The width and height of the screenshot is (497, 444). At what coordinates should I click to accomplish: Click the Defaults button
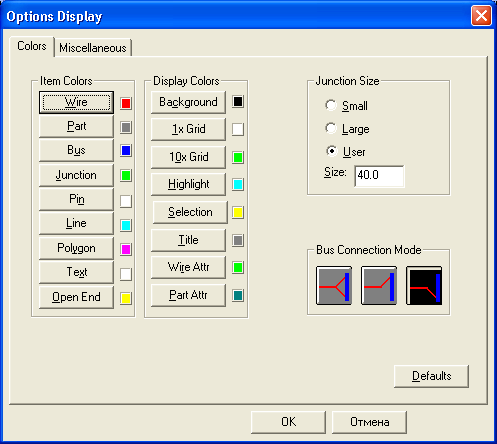431,376
